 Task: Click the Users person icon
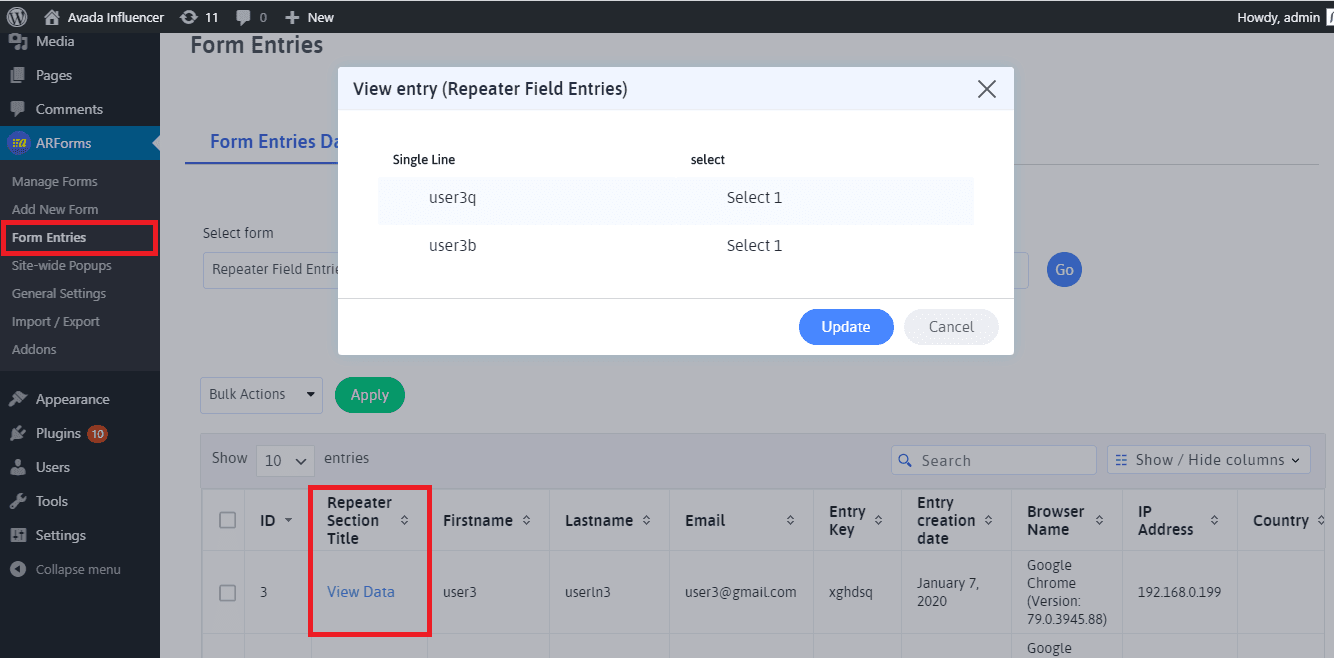tap(17, 467)
